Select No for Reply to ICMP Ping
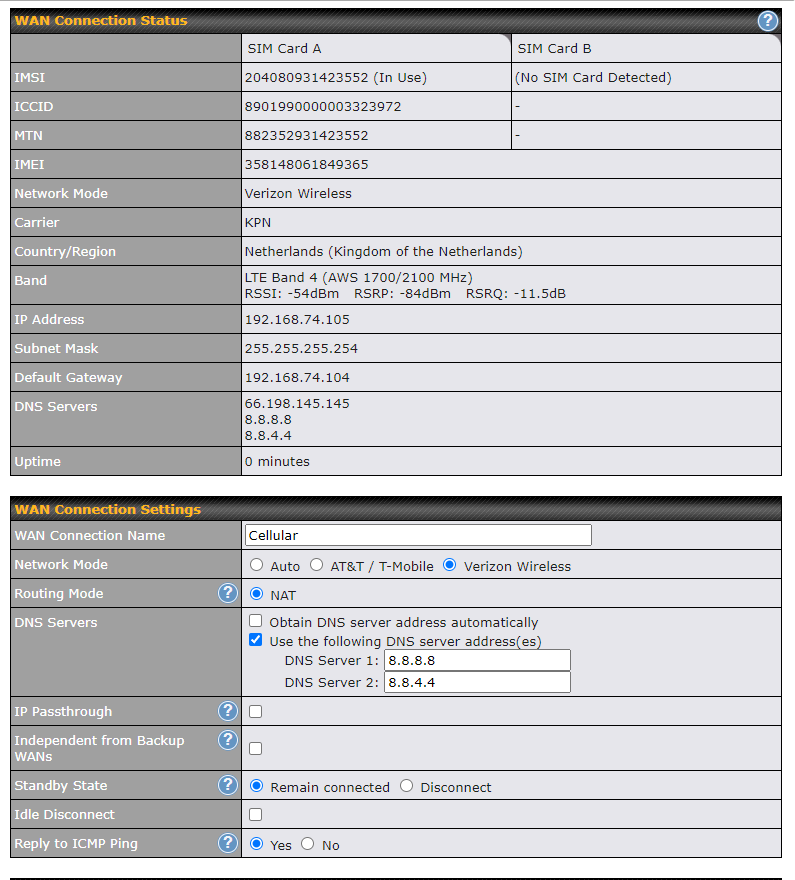The height and width of the screenshot is (880, 795). tap(307, 844)
